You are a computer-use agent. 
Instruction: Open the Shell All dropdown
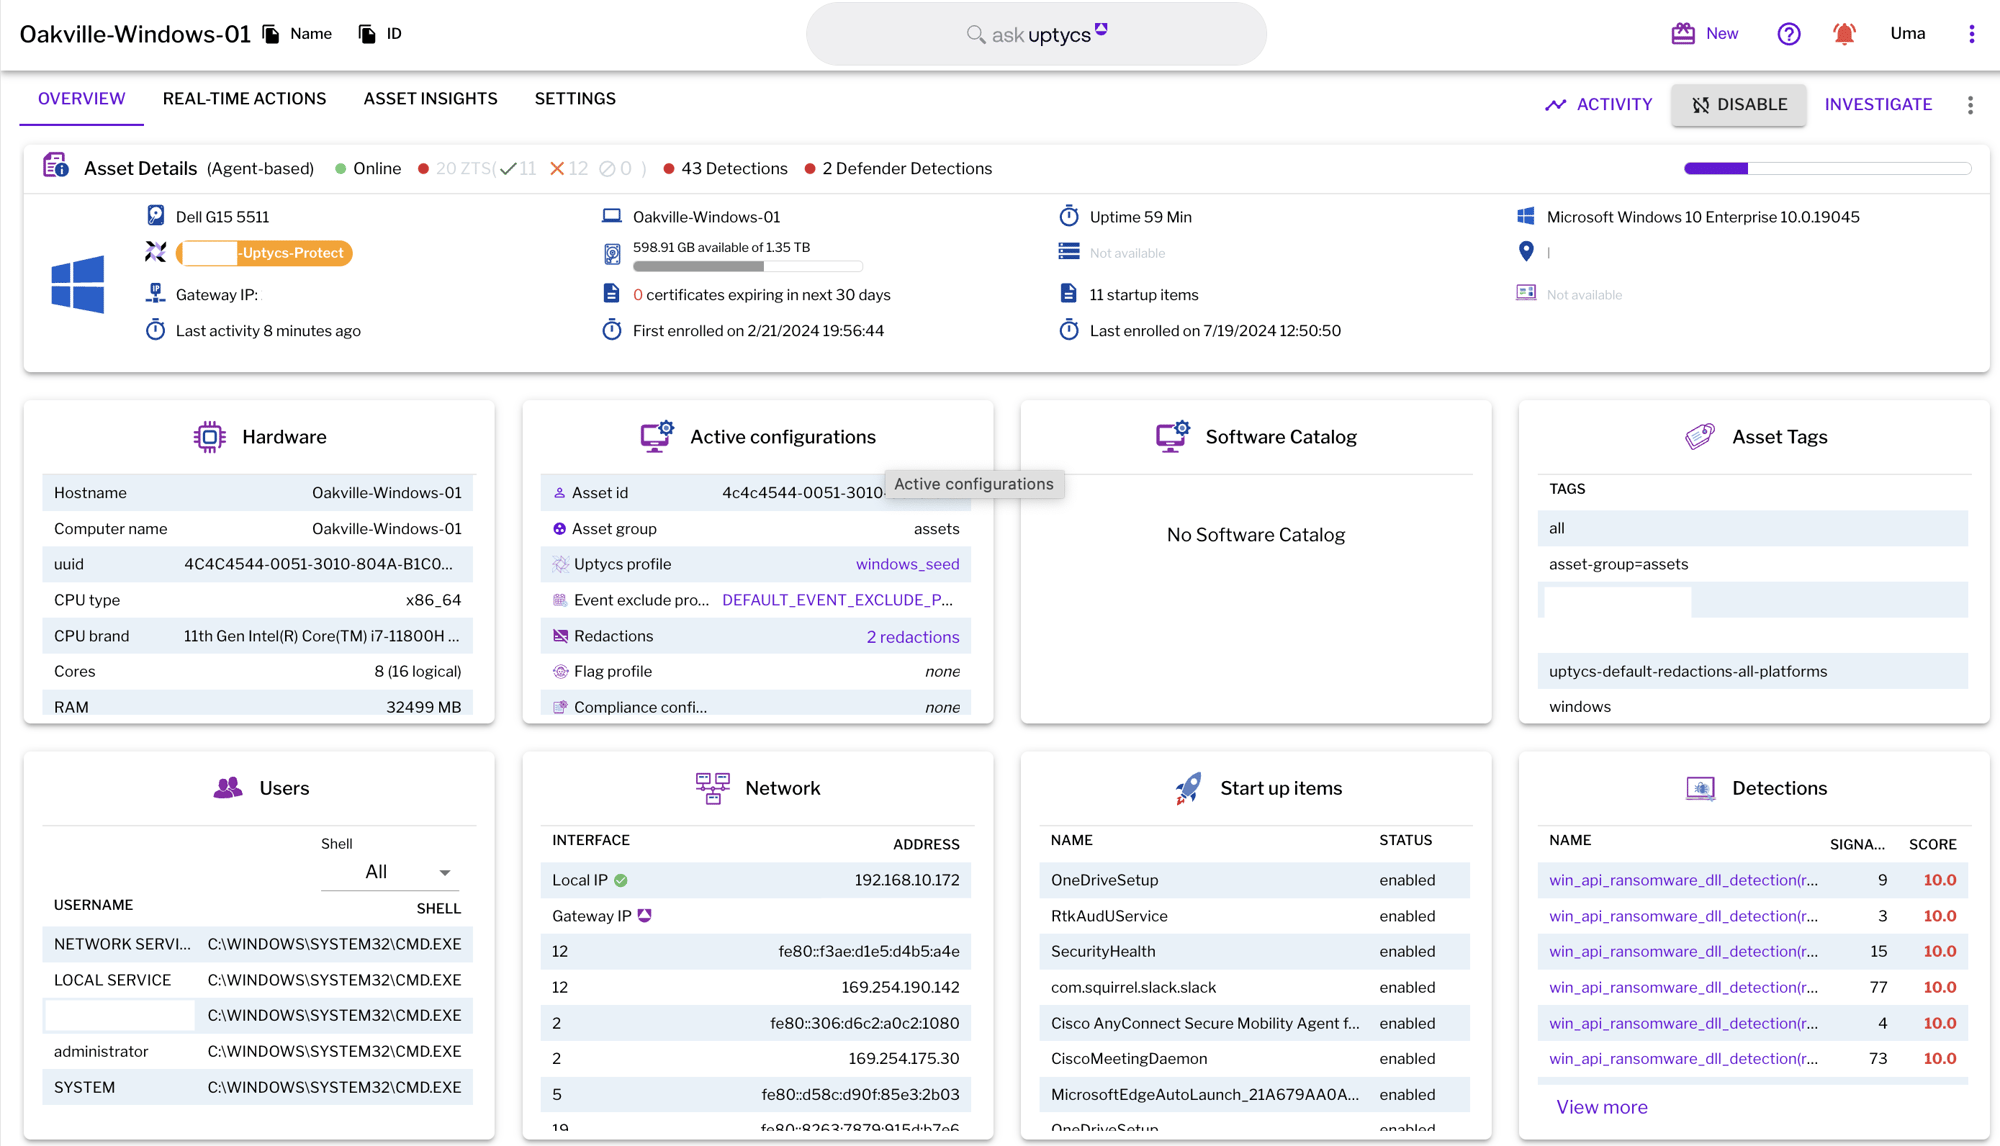point(390,872)
